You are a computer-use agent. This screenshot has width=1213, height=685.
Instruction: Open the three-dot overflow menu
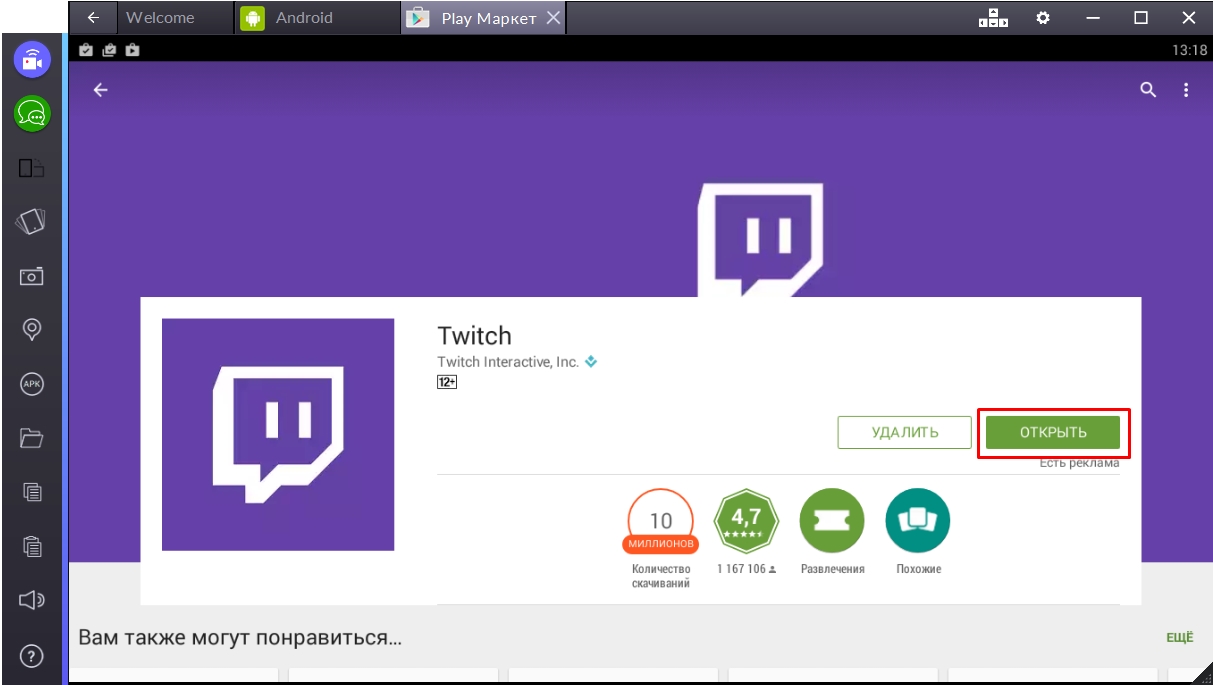click(1186, 90)
